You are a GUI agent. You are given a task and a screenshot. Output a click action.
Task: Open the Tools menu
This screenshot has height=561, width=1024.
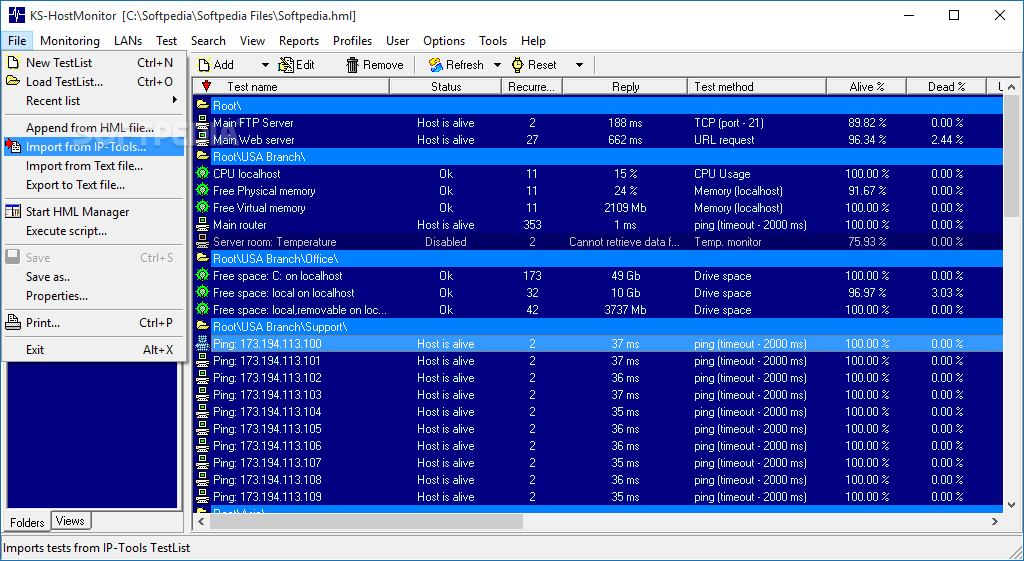coord(493,40)
